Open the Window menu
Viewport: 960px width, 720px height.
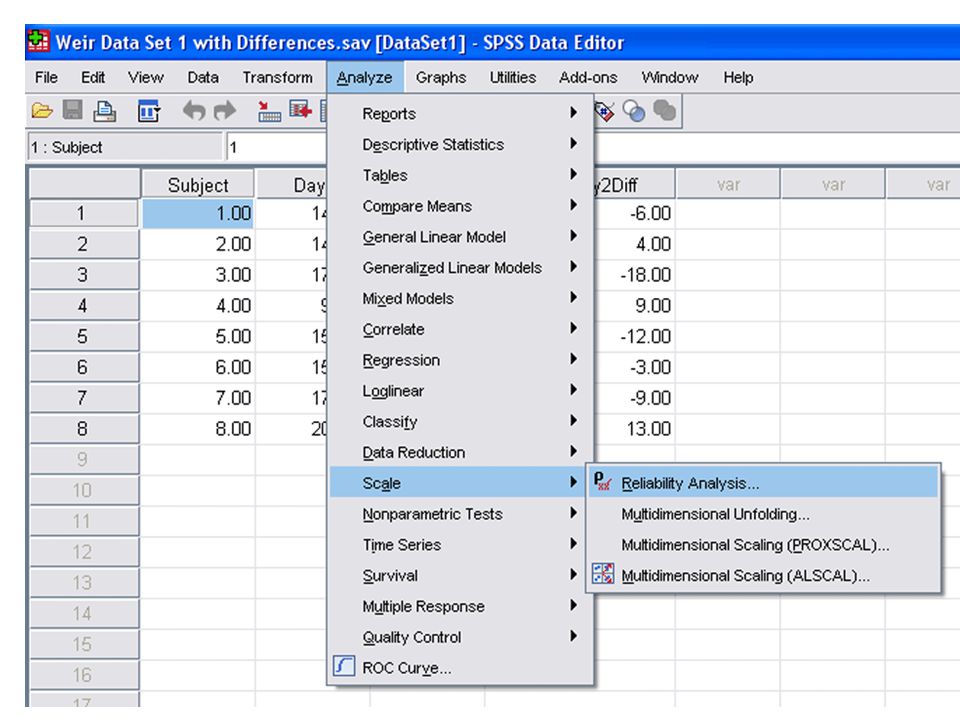tap(670, 78)
